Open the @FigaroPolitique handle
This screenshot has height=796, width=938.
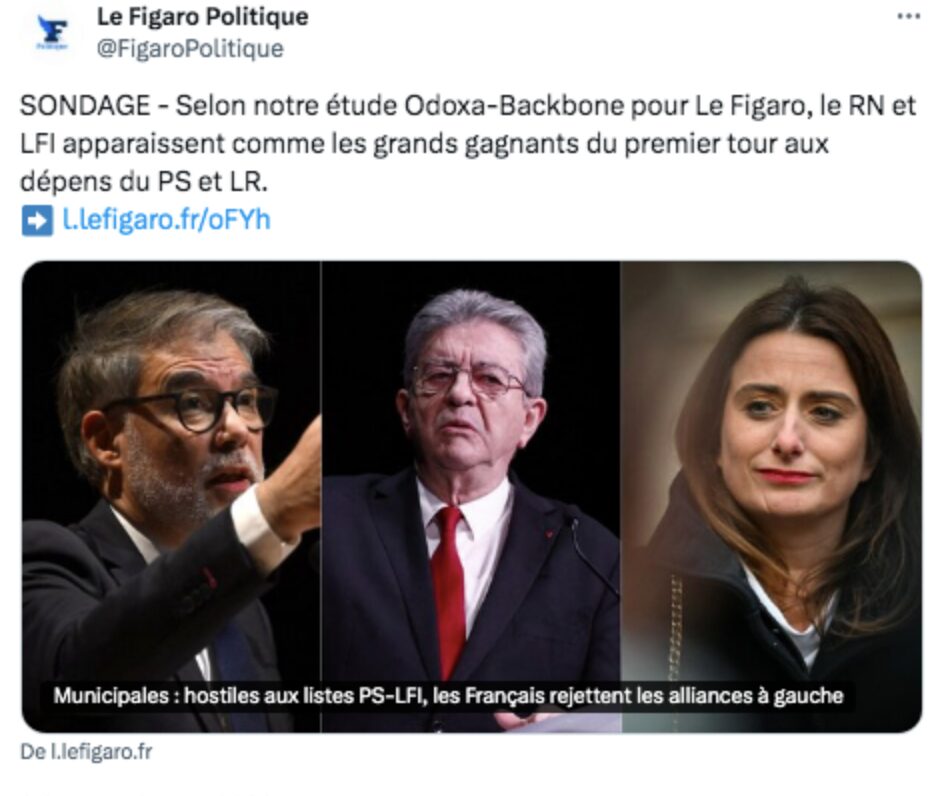pyautogui.click(x=190, y=48)
